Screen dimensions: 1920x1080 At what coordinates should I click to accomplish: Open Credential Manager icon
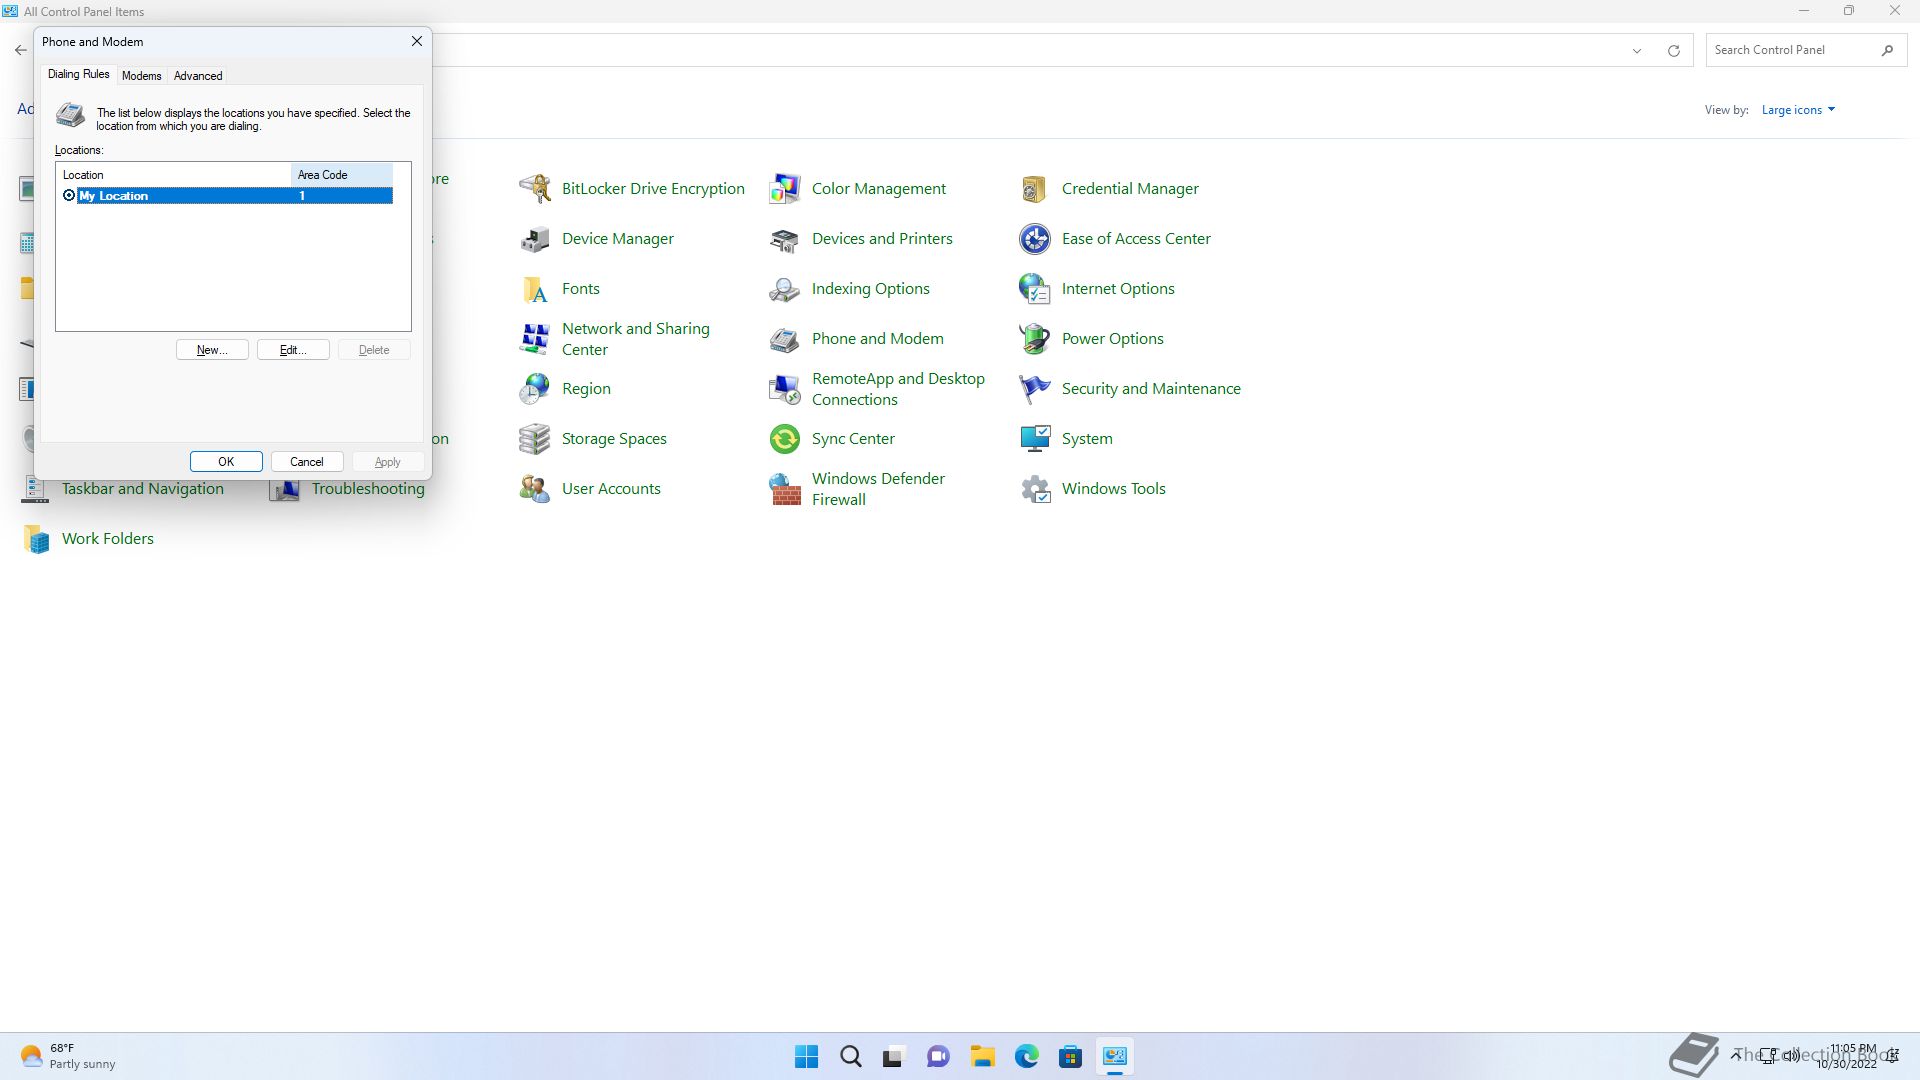point(1035,188)
